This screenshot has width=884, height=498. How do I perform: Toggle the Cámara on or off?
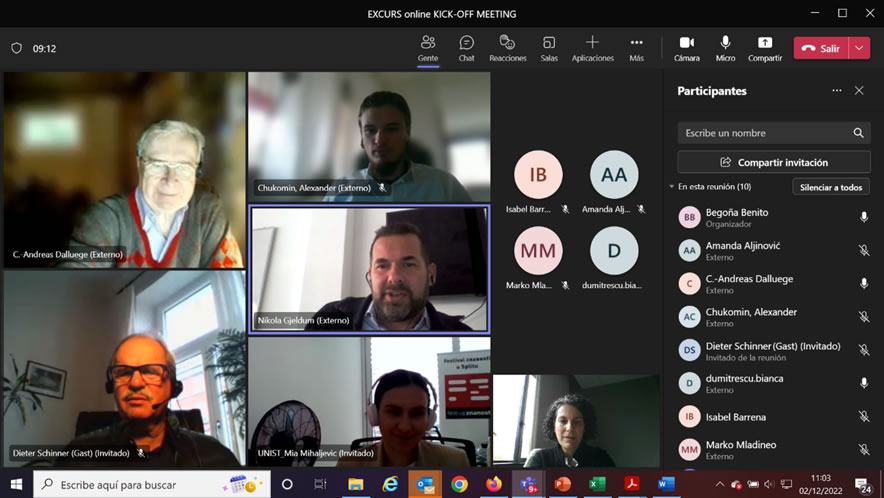687,49
